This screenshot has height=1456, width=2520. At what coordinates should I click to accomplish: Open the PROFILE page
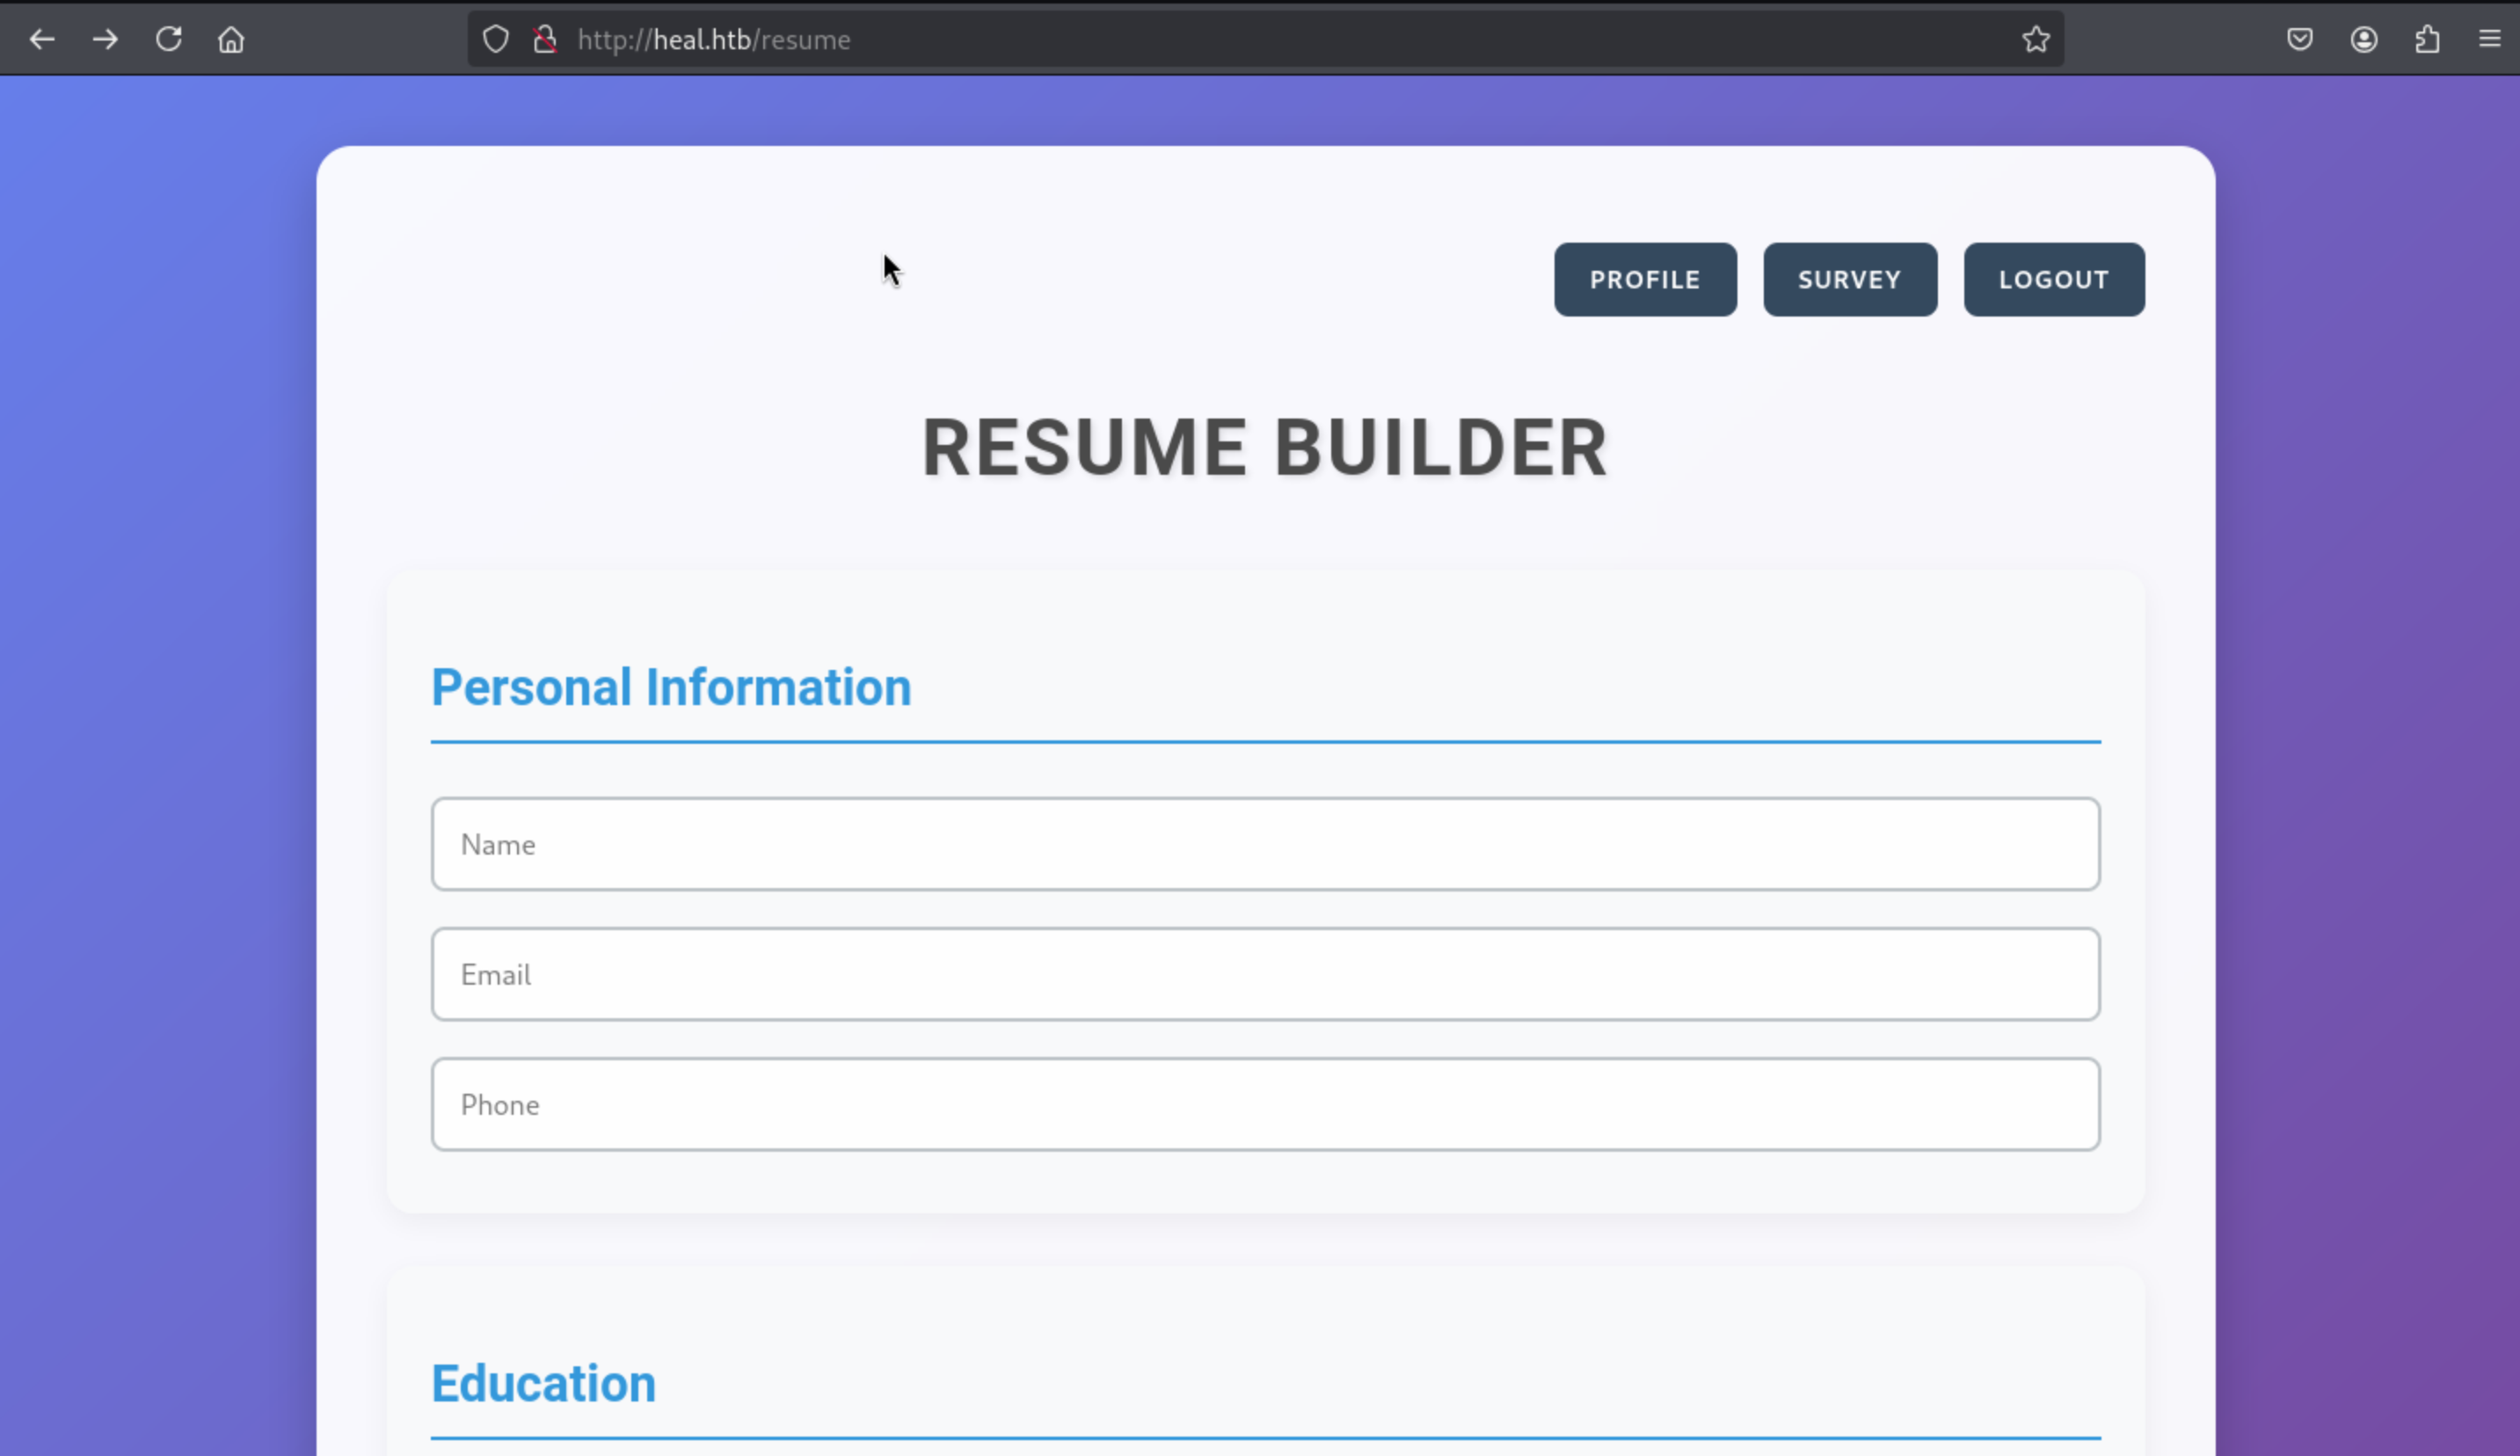click(1644, 280)
